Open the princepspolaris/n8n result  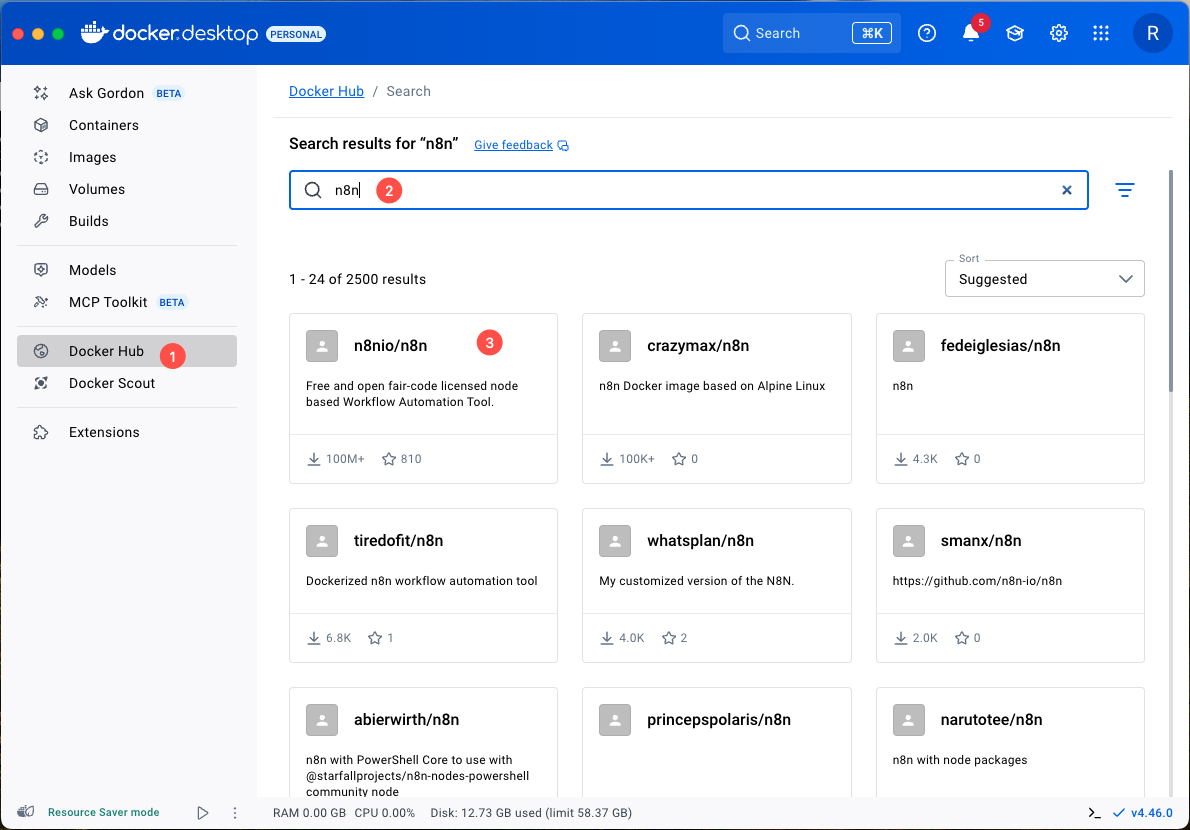pos(716,742)
